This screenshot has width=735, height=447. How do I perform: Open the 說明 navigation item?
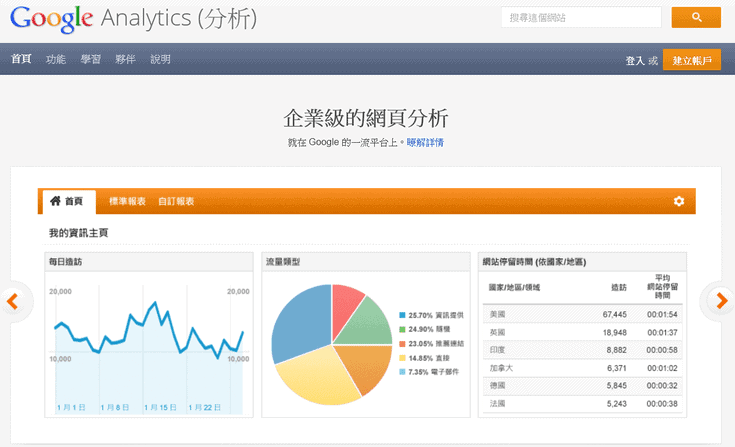160,59
